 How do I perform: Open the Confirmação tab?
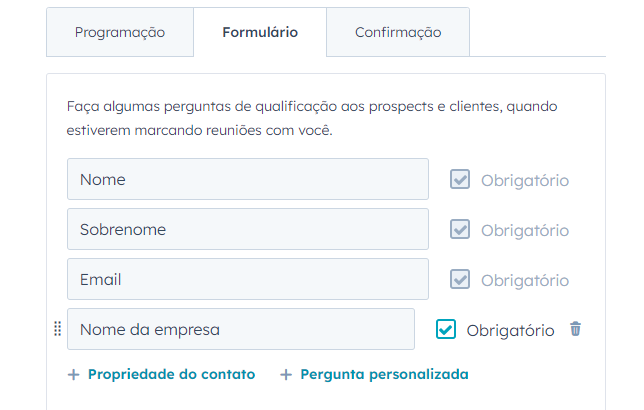pos(398,32)
